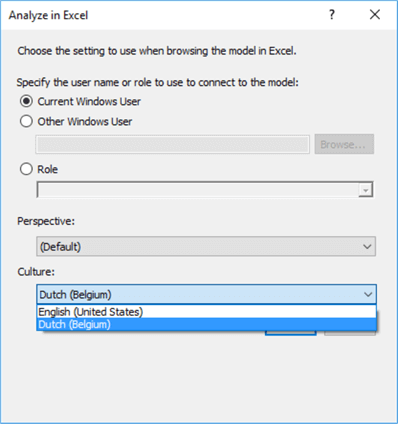The height and width of the screenshot is (424, 398).
Task: Close the Analyze in Excel dialog
Action: 375,15
